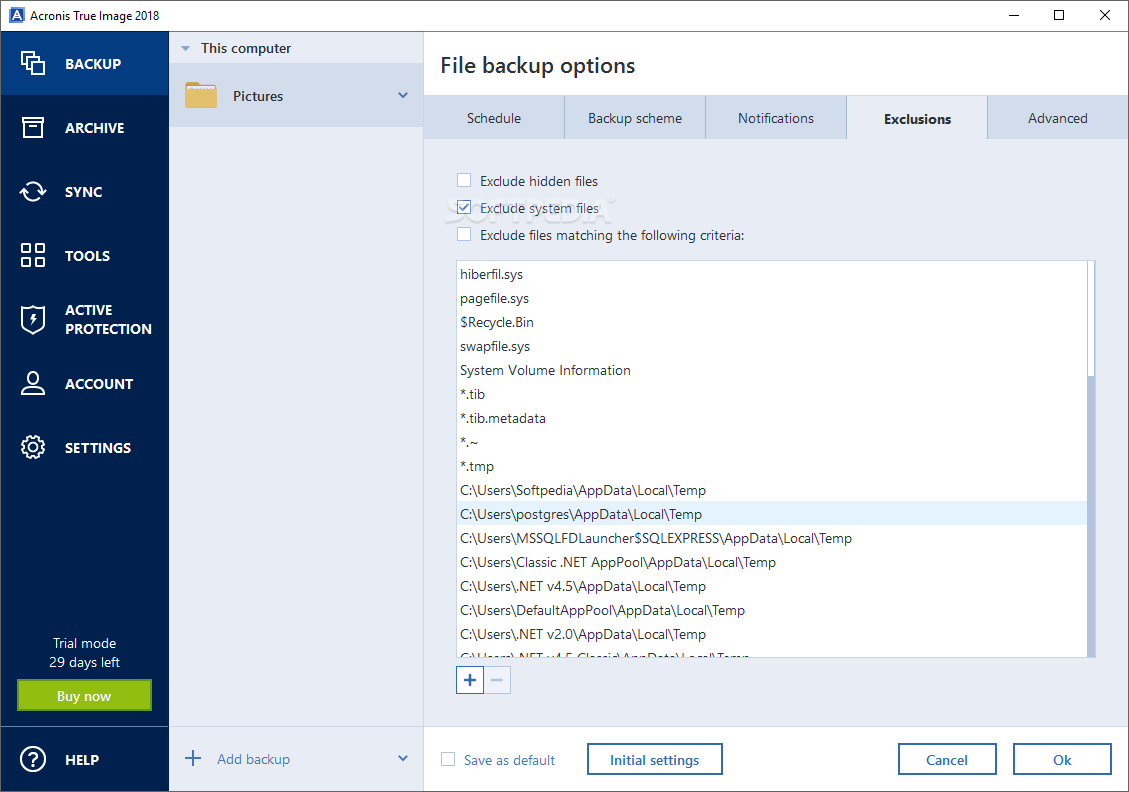The width and height of the screenshot is (1129, 792).
Task: Enable Exclude hidden files checkbox
Action: 464,180
